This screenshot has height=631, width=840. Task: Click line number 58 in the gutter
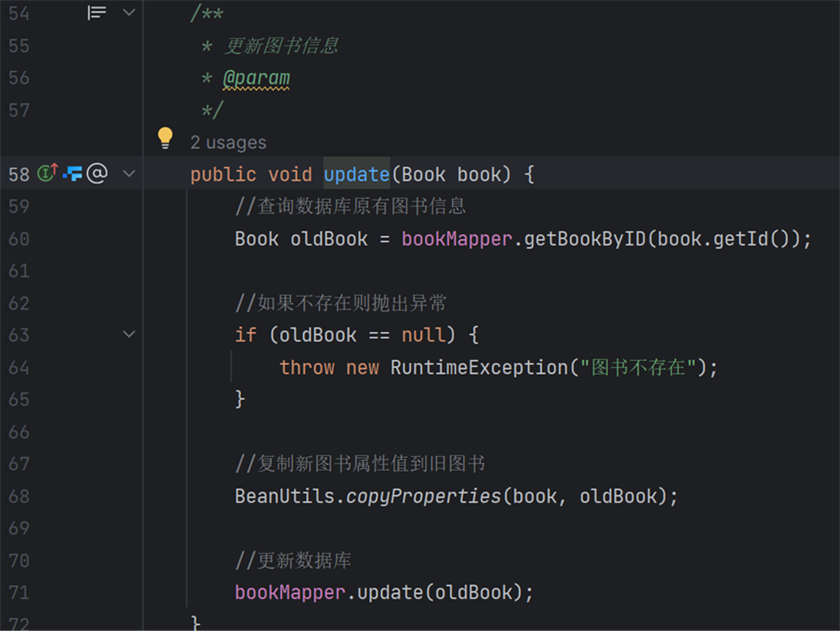(x=19, y=174)
